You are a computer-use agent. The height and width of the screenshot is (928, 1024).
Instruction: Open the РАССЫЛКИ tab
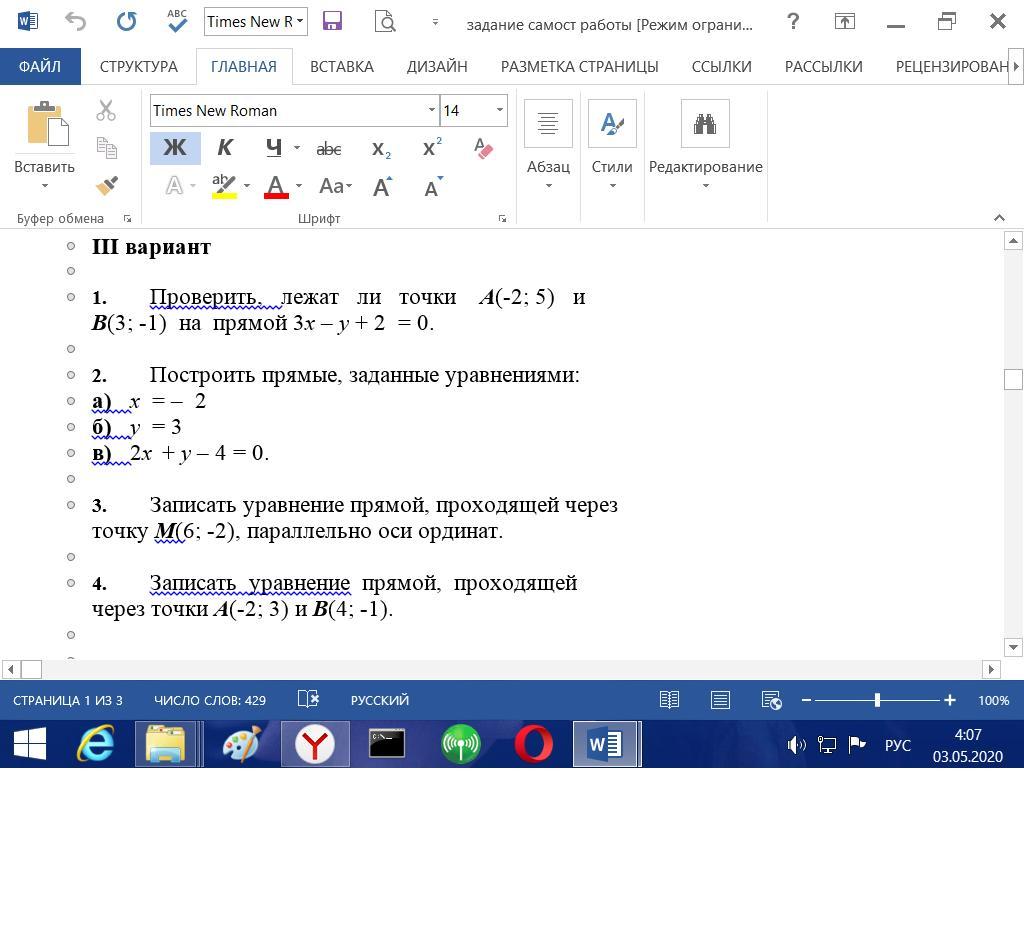click(x=823, y=67)
